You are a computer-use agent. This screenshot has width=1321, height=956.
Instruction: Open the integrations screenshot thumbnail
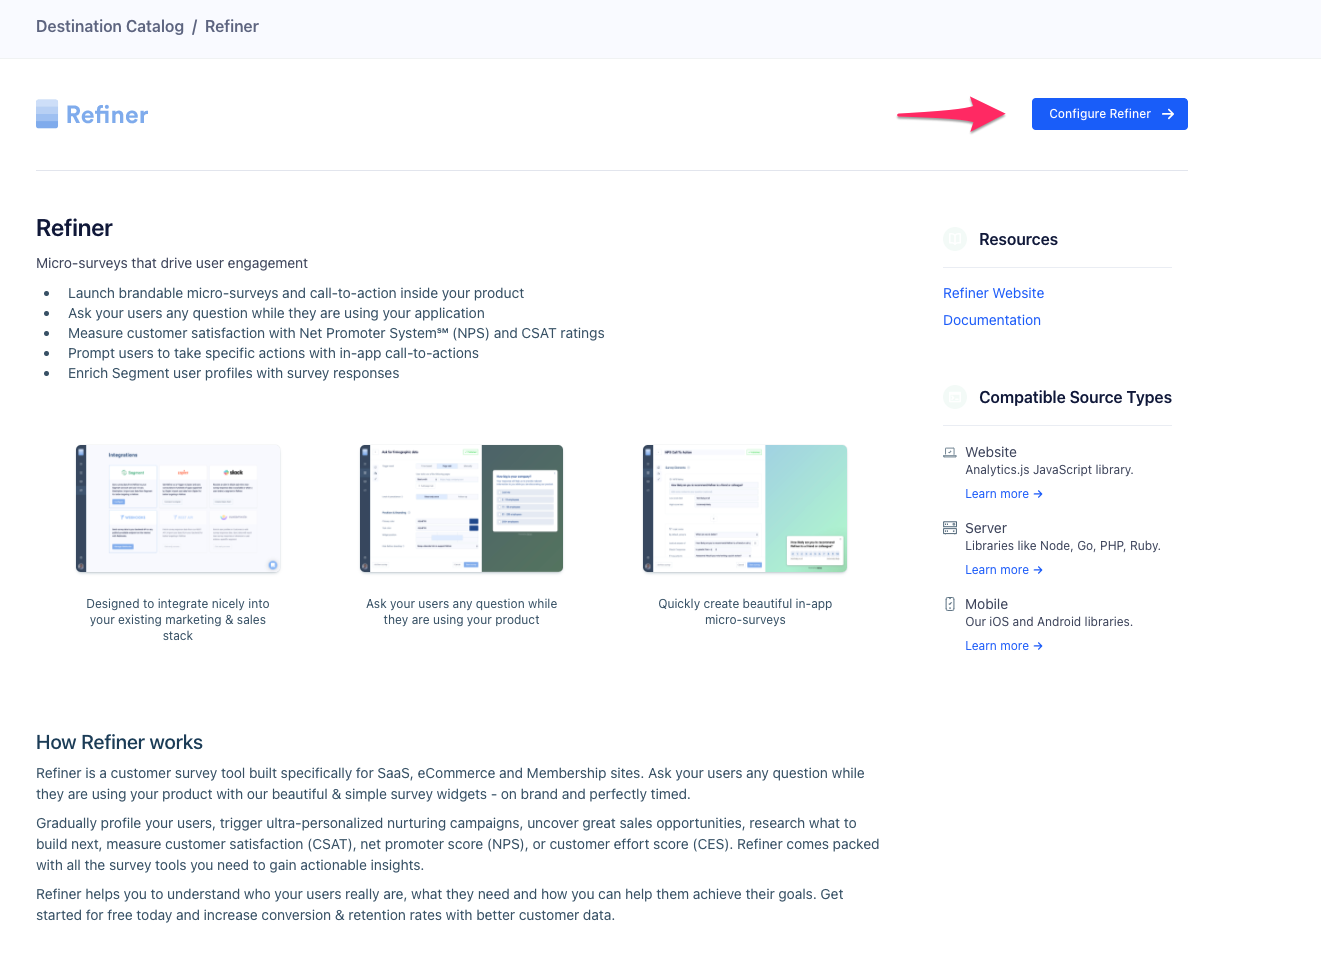pos(178,509)
